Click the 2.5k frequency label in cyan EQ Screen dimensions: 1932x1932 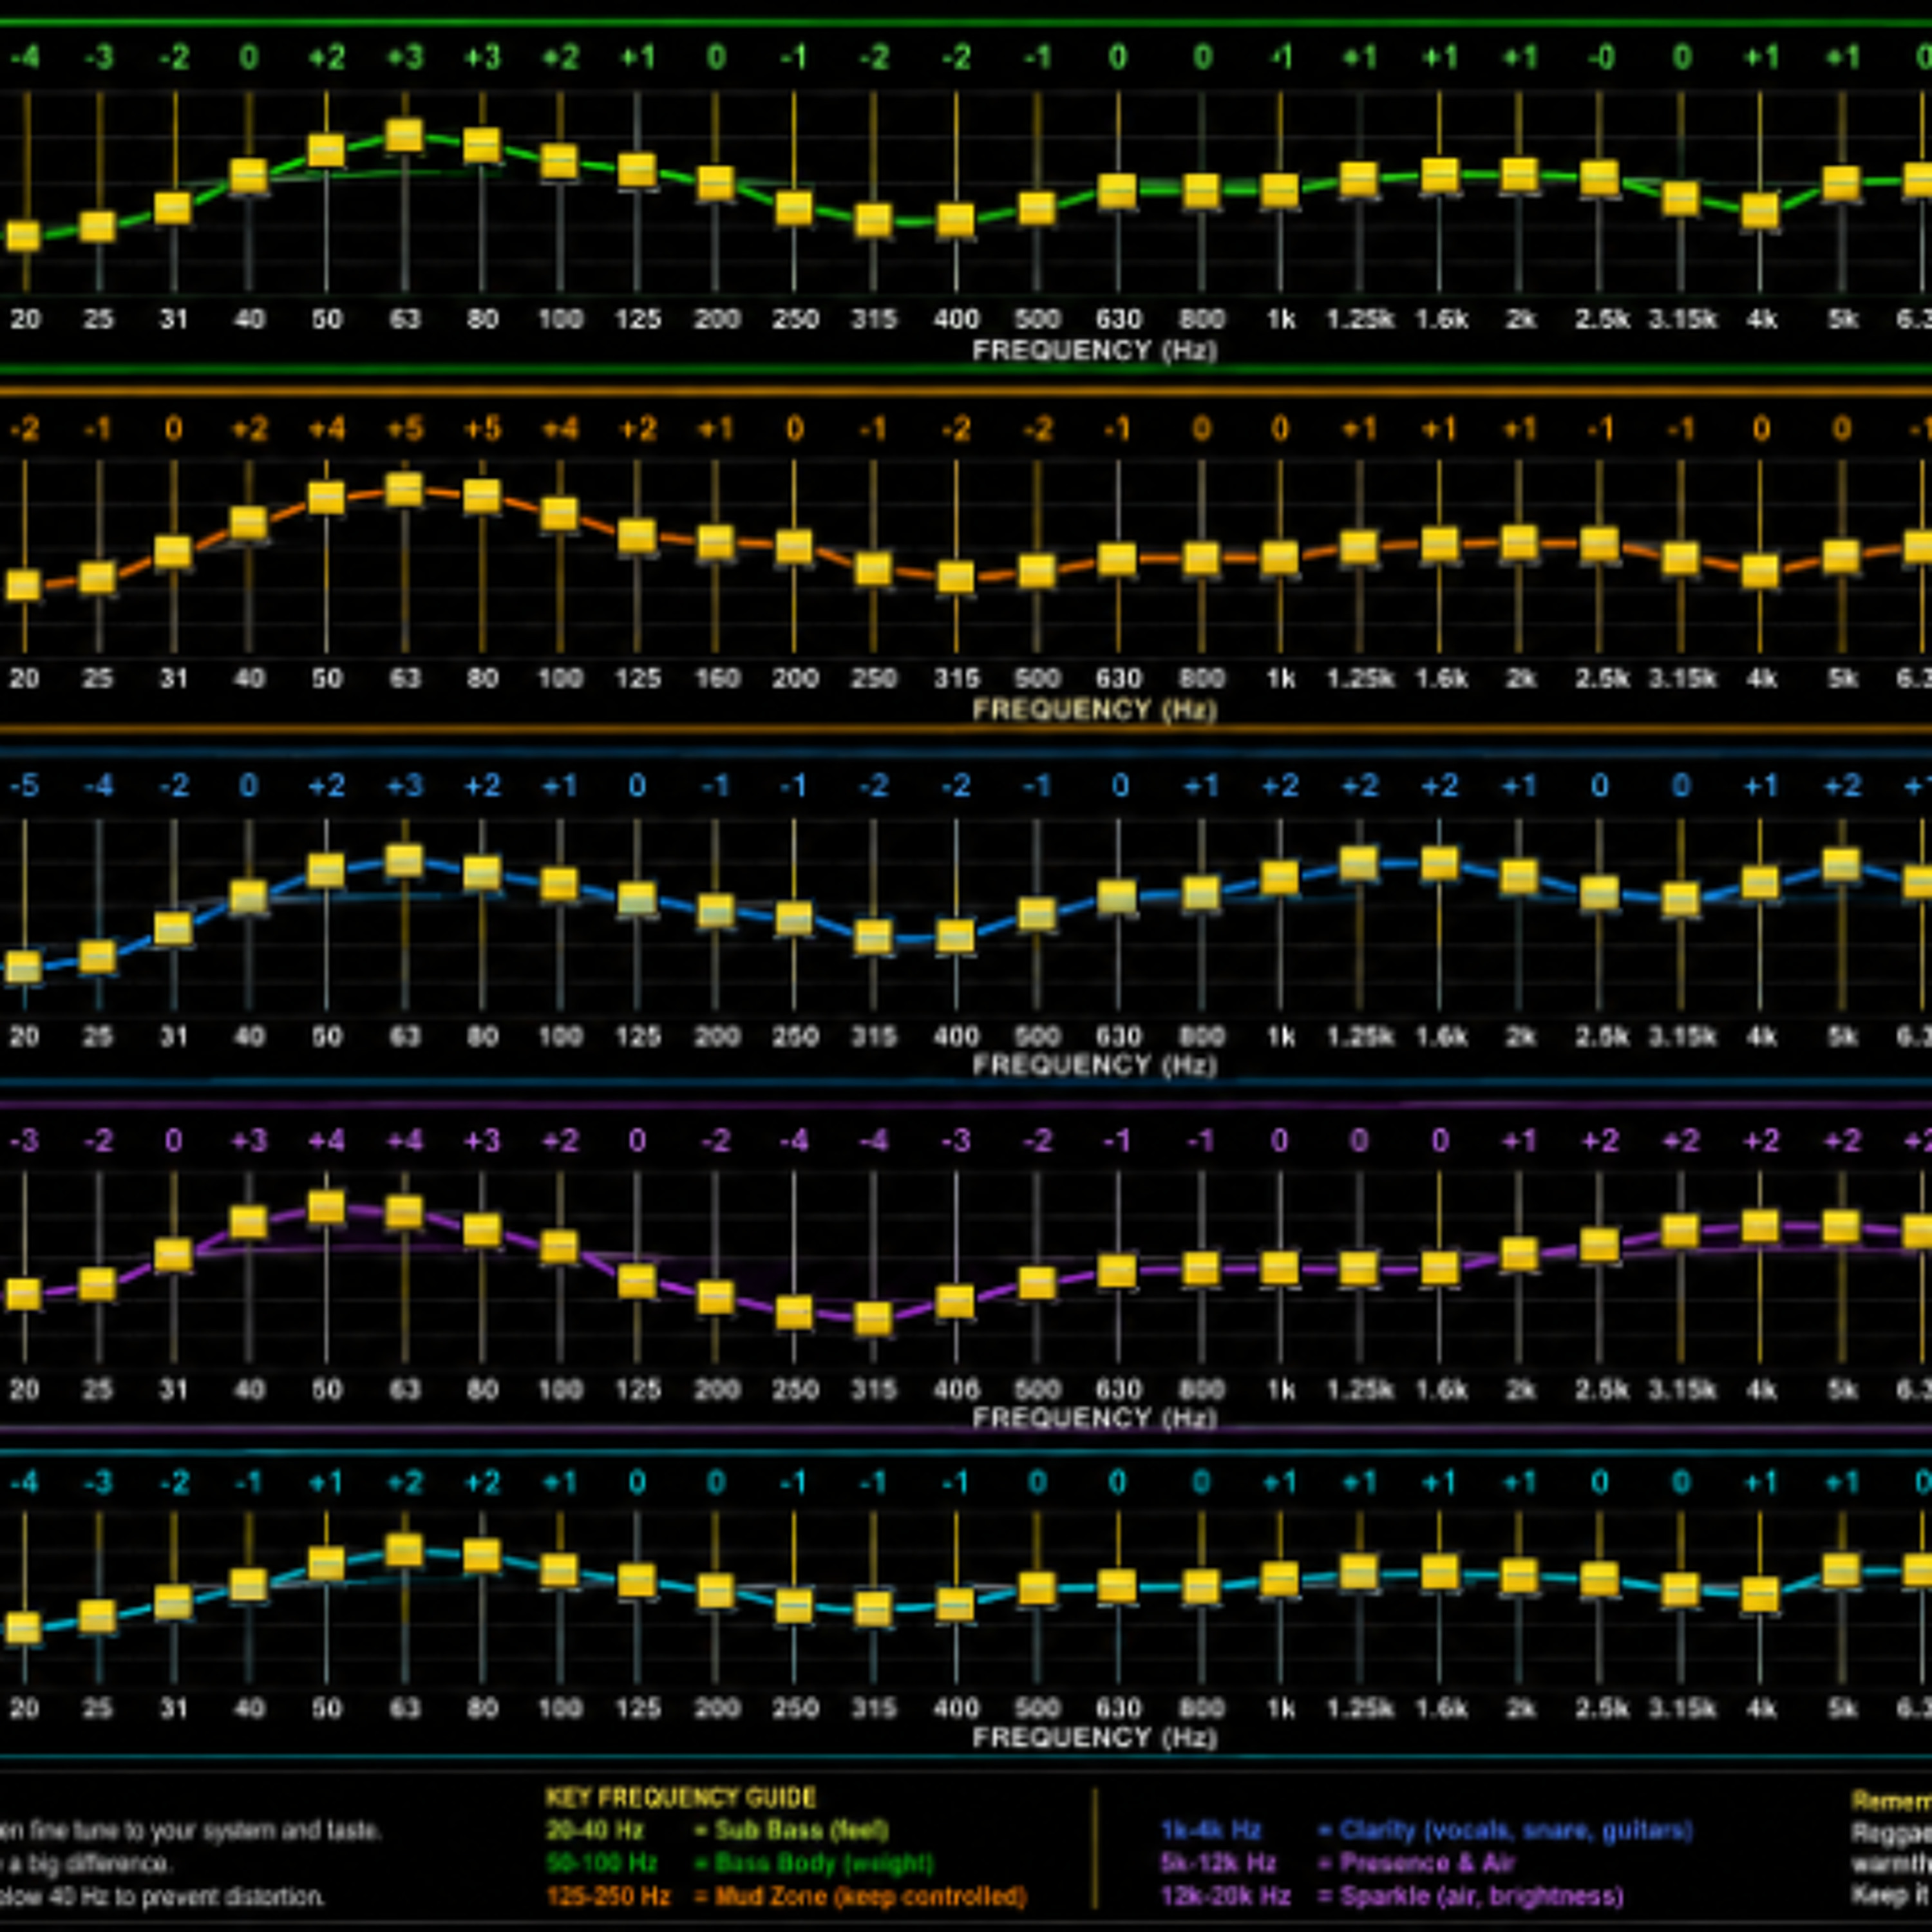[x=1602, y=1708]
